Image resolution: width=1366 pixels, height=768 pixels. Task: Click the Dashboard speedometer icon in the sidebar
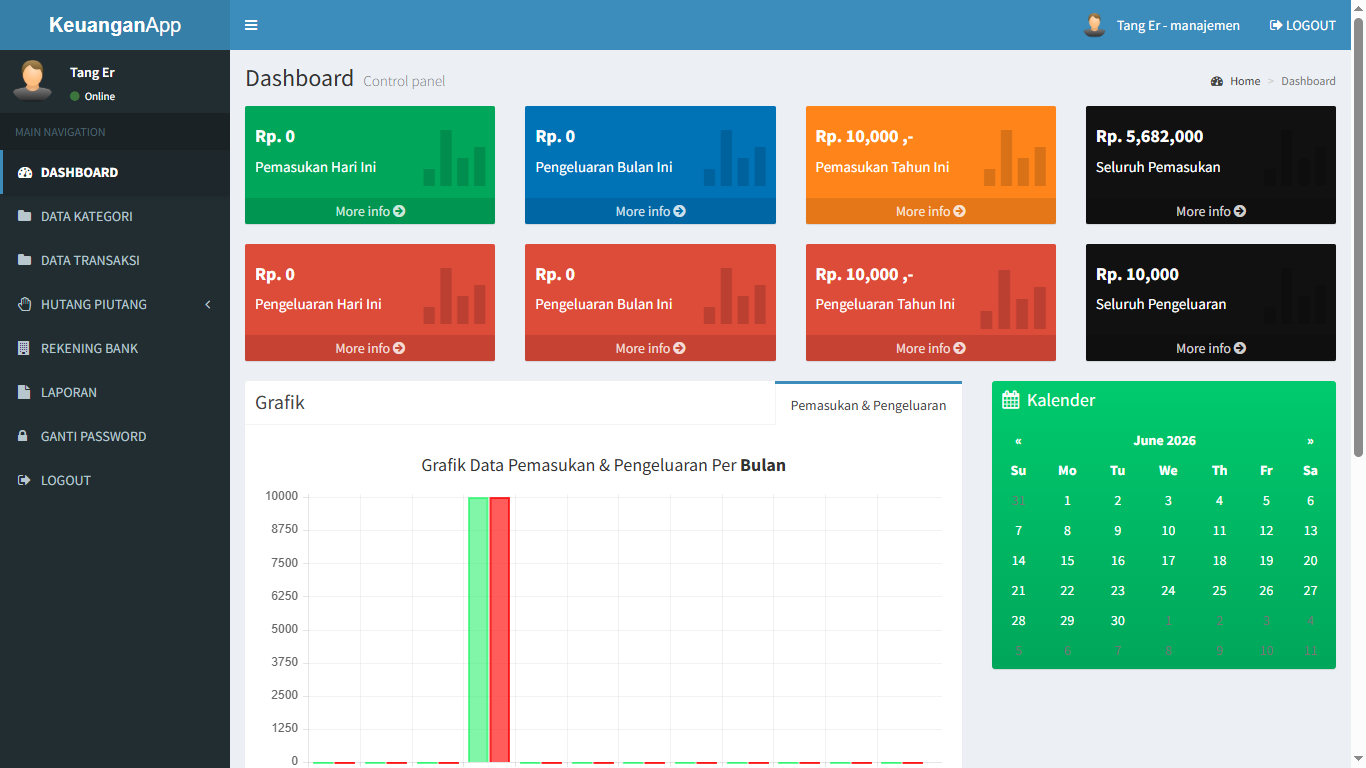pyautogui.click(x=25, y=172)
